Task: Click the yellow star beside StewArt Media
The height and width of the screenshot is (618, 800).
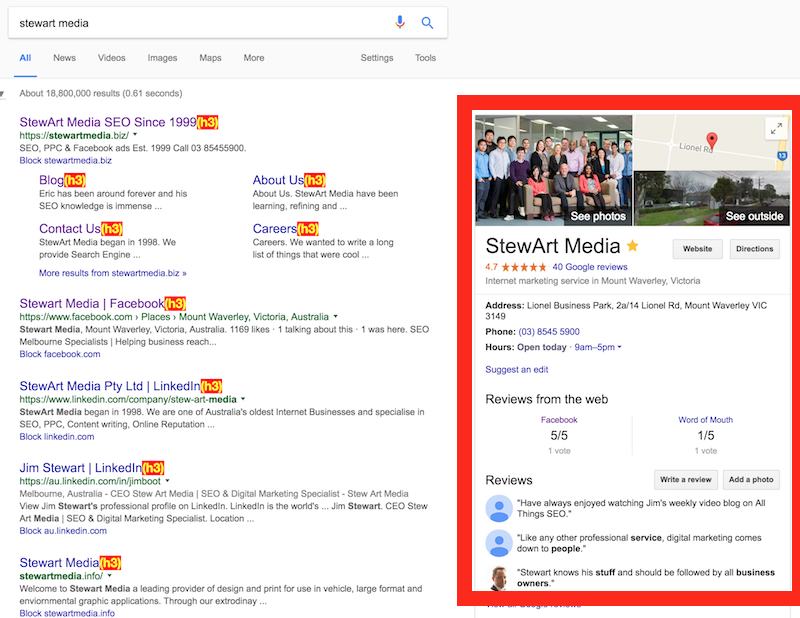Action: coord(633,246)
